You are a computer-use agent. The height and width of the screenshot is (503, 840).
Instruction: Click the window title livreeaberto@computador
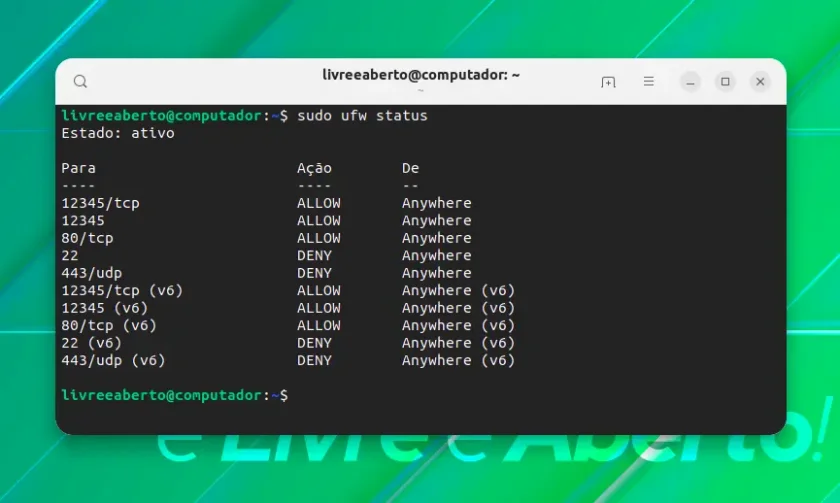421,75
